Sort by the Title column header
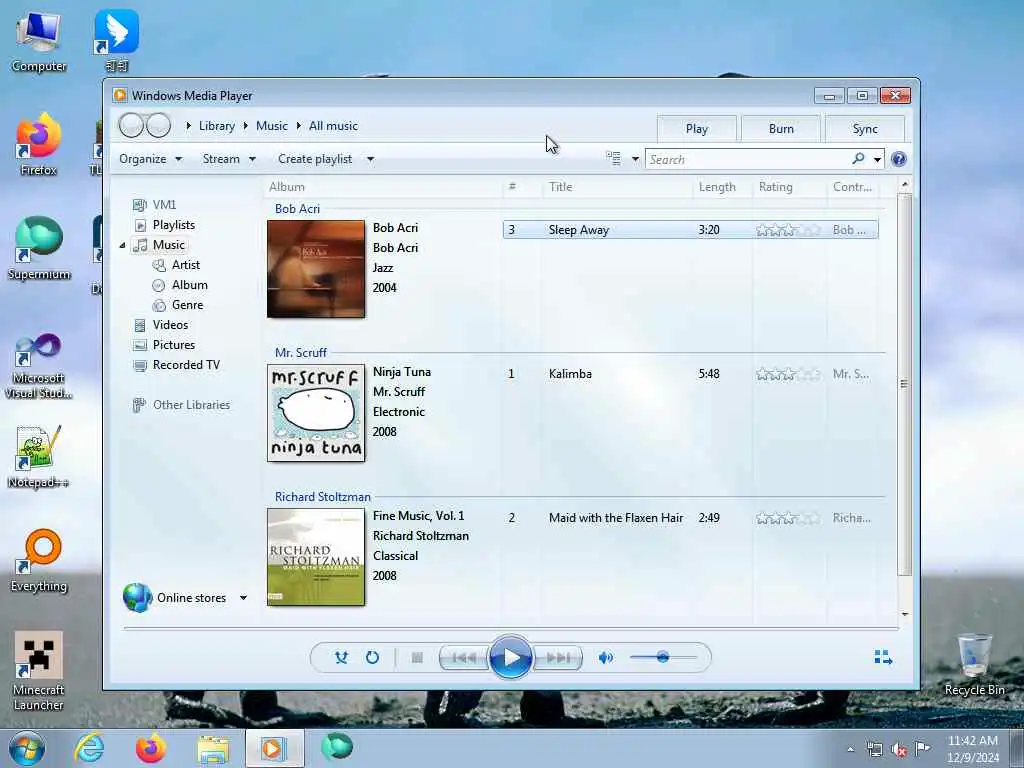 click(x=560, y=187)
